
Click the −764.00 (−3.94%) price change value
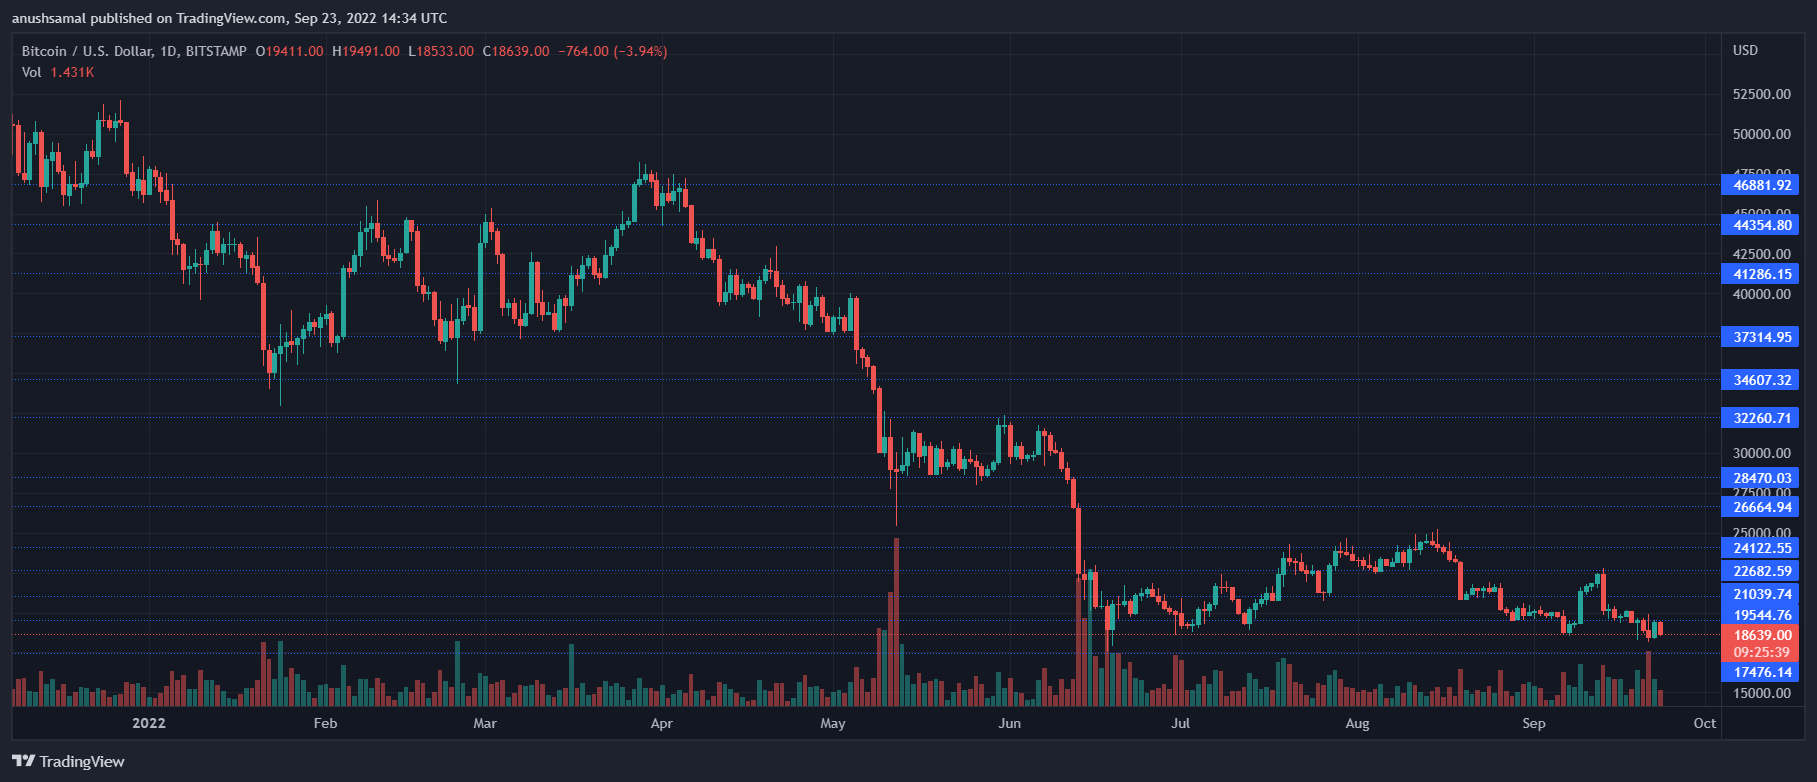[x=612, y=51]
